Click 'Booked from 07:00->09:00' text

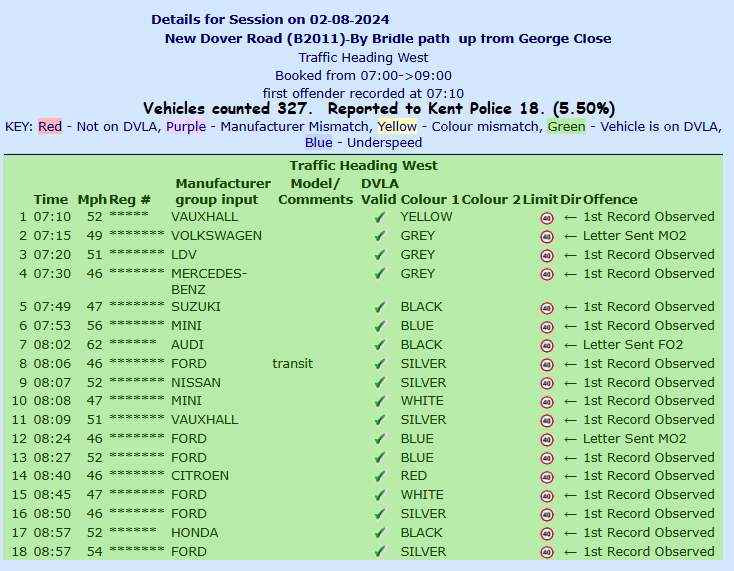(x=363, y=76)
